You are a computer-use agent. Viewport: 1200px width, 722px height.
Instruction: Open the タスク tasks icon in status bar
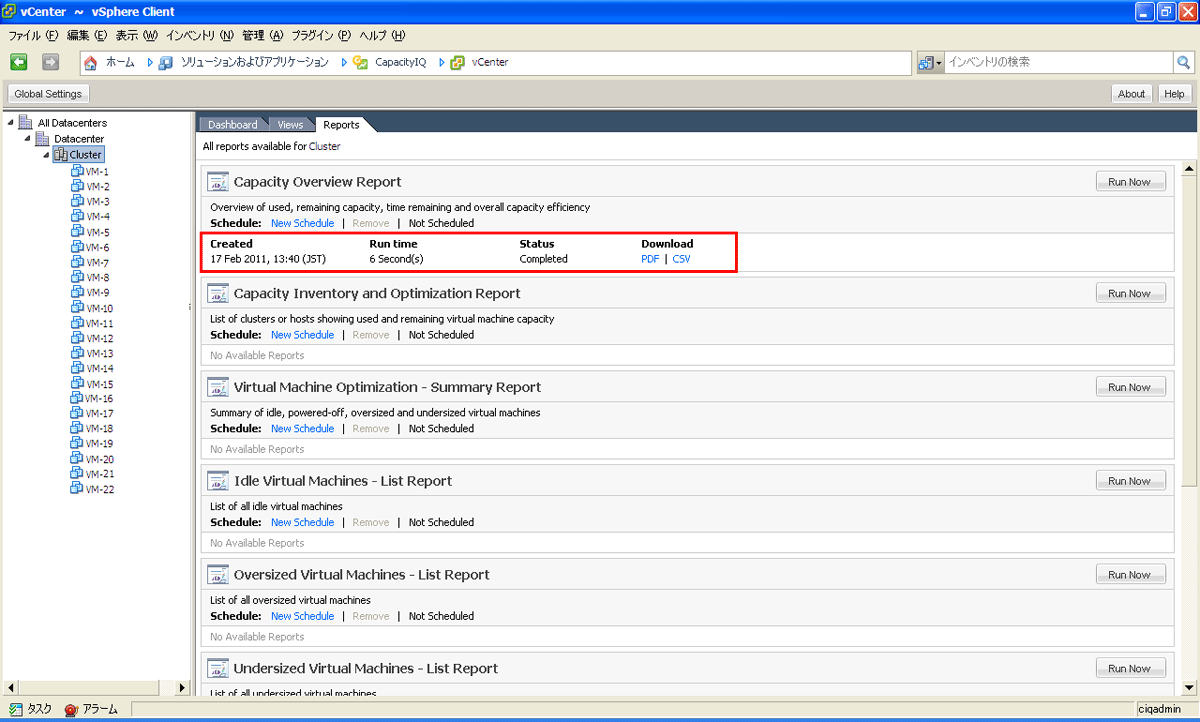15,709
